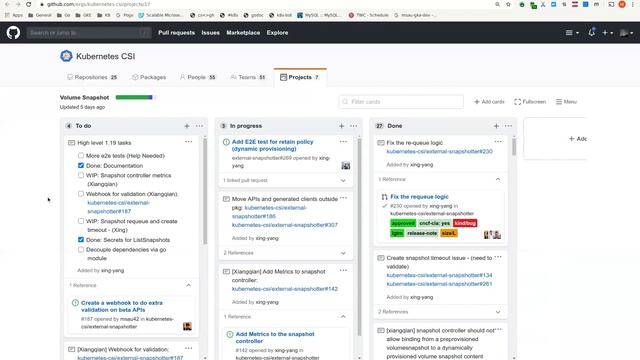Open the create new plus menu

[x=607, y=33]
